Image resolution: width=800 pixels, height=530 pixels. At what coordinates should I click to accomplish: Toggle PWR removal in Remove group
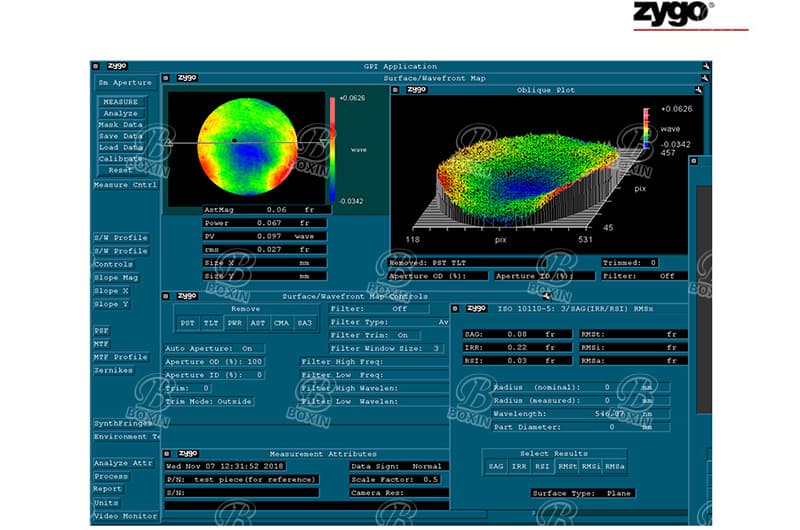232,323
